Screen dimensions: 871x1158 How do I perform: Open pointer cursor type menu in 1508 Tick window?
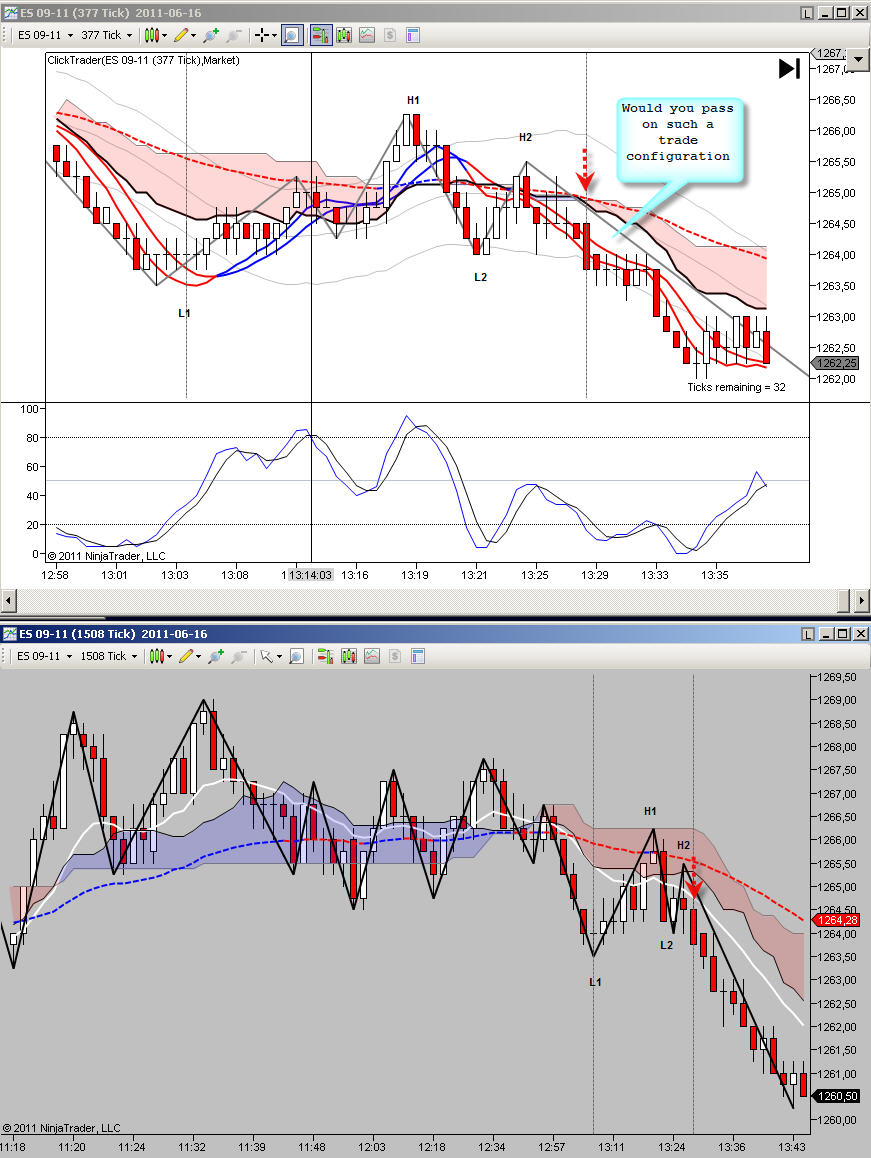point(270,656)
